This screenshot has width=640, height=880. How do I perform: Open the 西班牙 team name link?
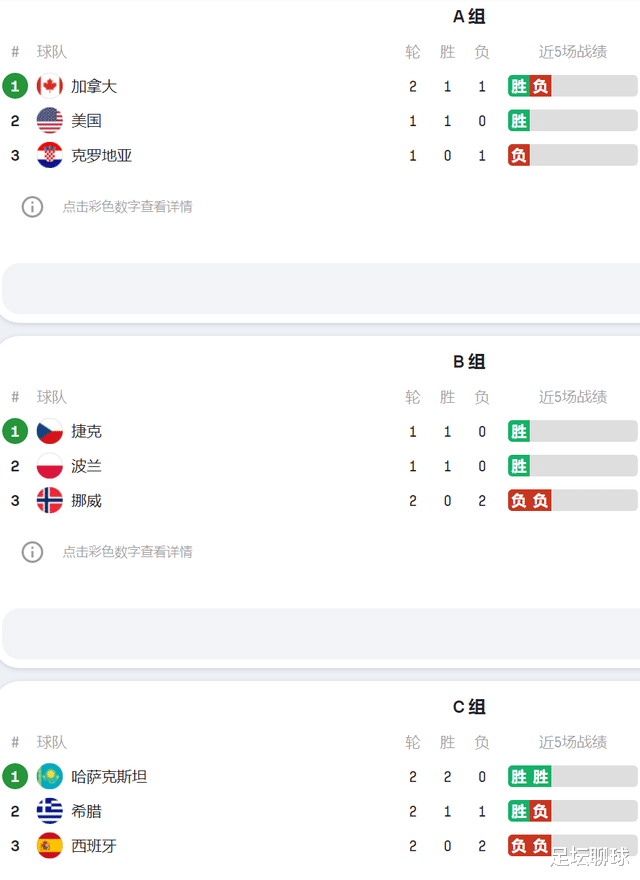pos(94,846)
